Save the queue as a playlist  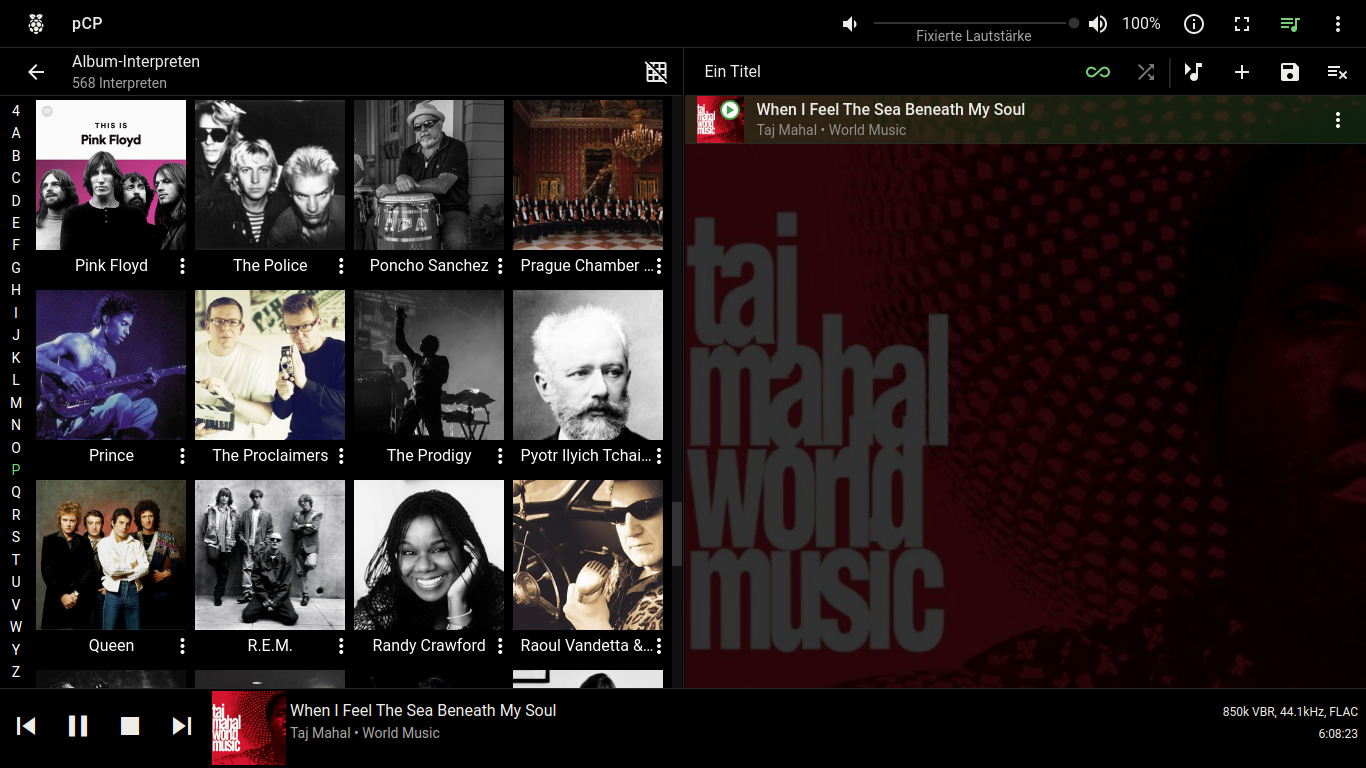1290,72
